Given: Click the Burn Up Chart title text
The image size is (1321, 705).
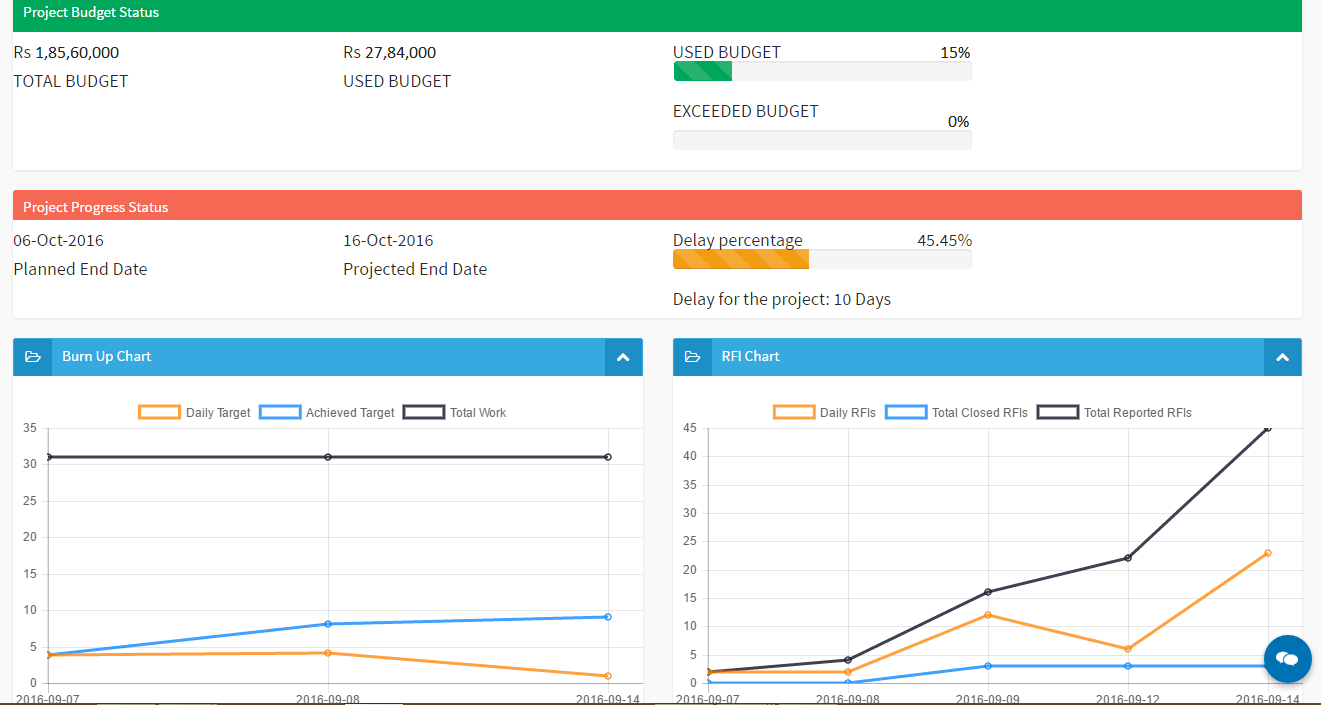Looking at the screenshot, I should [107, 357].
